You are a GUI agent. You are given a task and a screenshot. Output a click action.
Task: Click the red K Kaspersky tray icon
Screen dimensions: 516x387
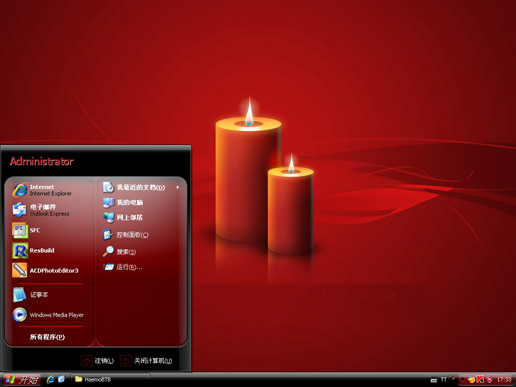[x=480, y=379]
